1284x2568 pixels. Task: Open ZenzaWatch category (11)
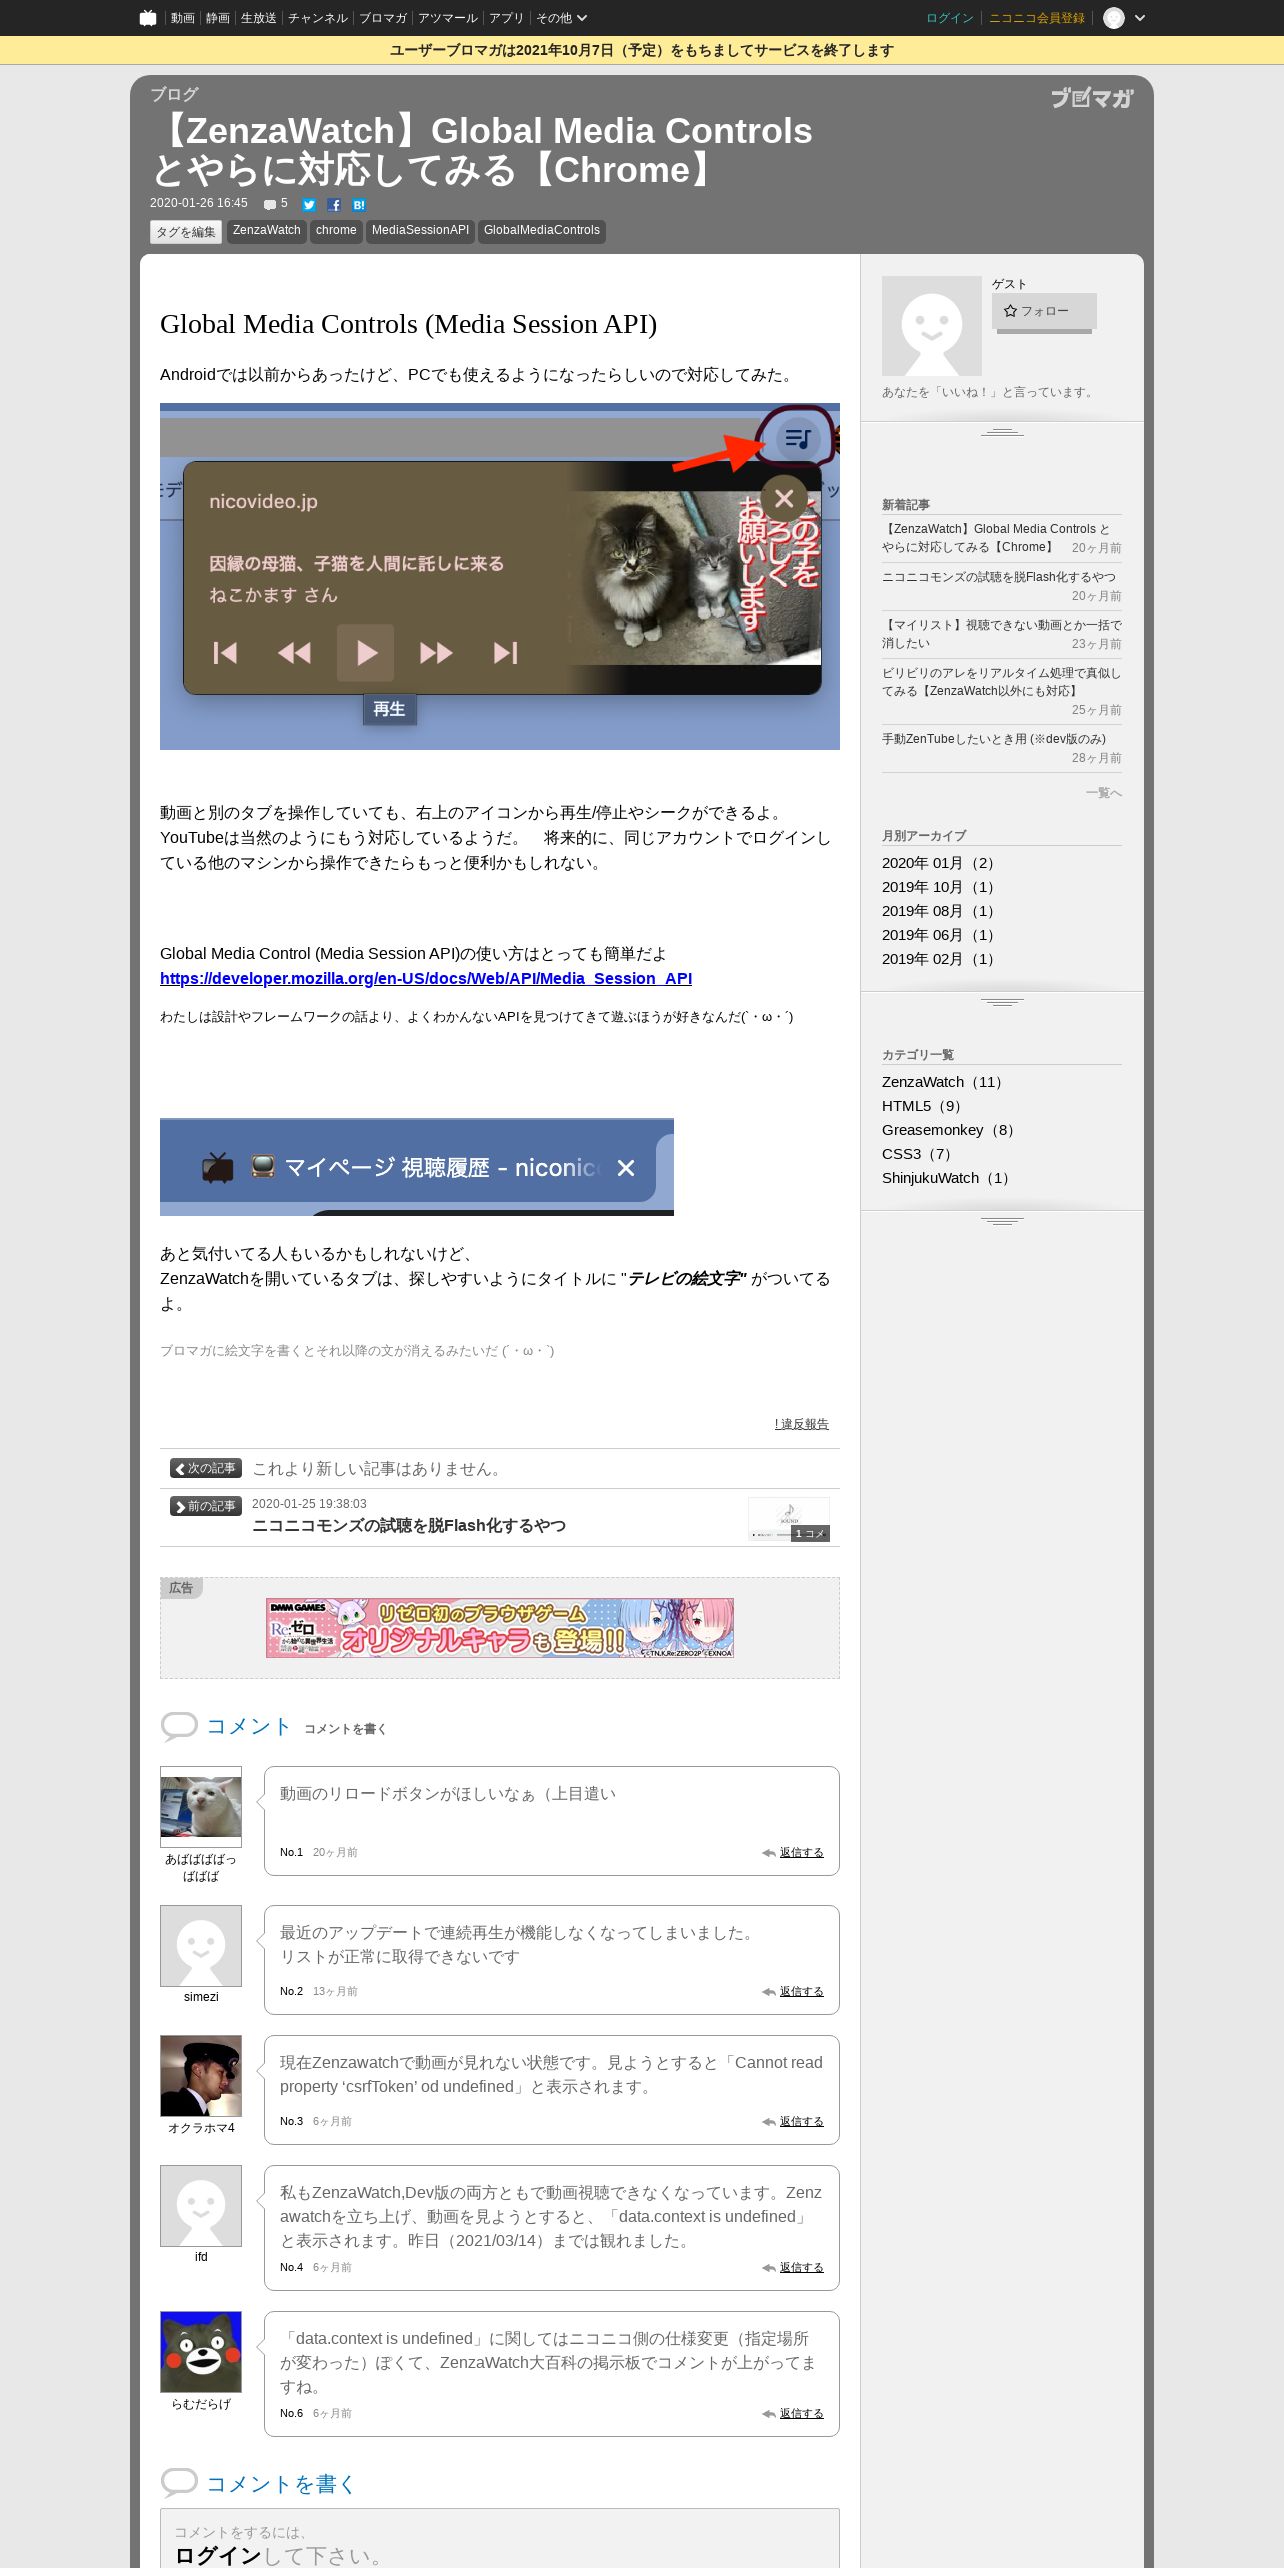coord(944,1082)
